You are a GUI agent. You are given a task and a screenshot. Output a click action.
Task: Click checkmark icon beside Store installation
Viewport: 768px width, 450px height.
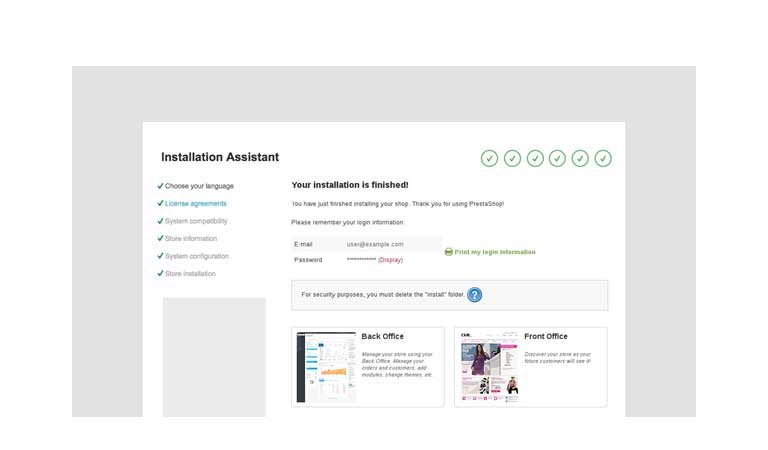(160, 273)
